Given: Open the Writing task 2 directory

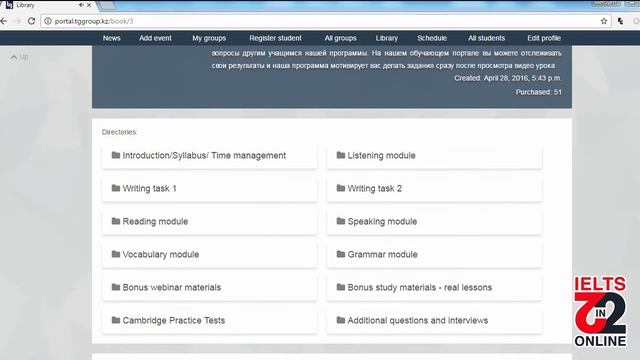Looking at the screenshot, I should pyautogui.click(x=434, y=189).
